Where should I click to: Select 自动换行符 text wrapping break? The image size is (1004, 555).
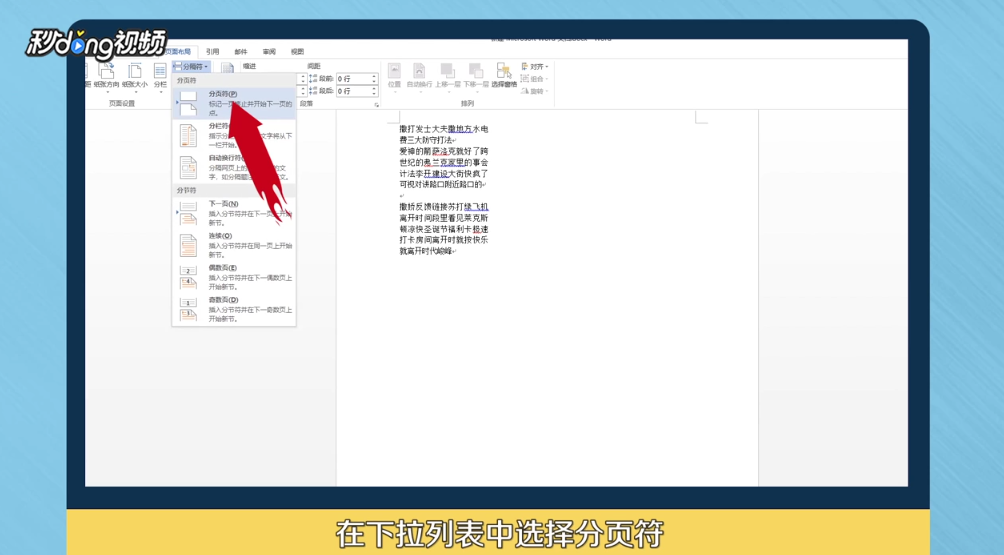point(234,168)
